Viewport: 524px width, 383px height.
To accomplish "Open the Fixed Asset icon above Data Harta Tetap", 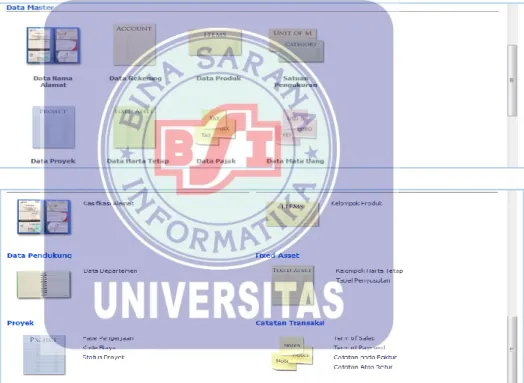I will 134,127.
